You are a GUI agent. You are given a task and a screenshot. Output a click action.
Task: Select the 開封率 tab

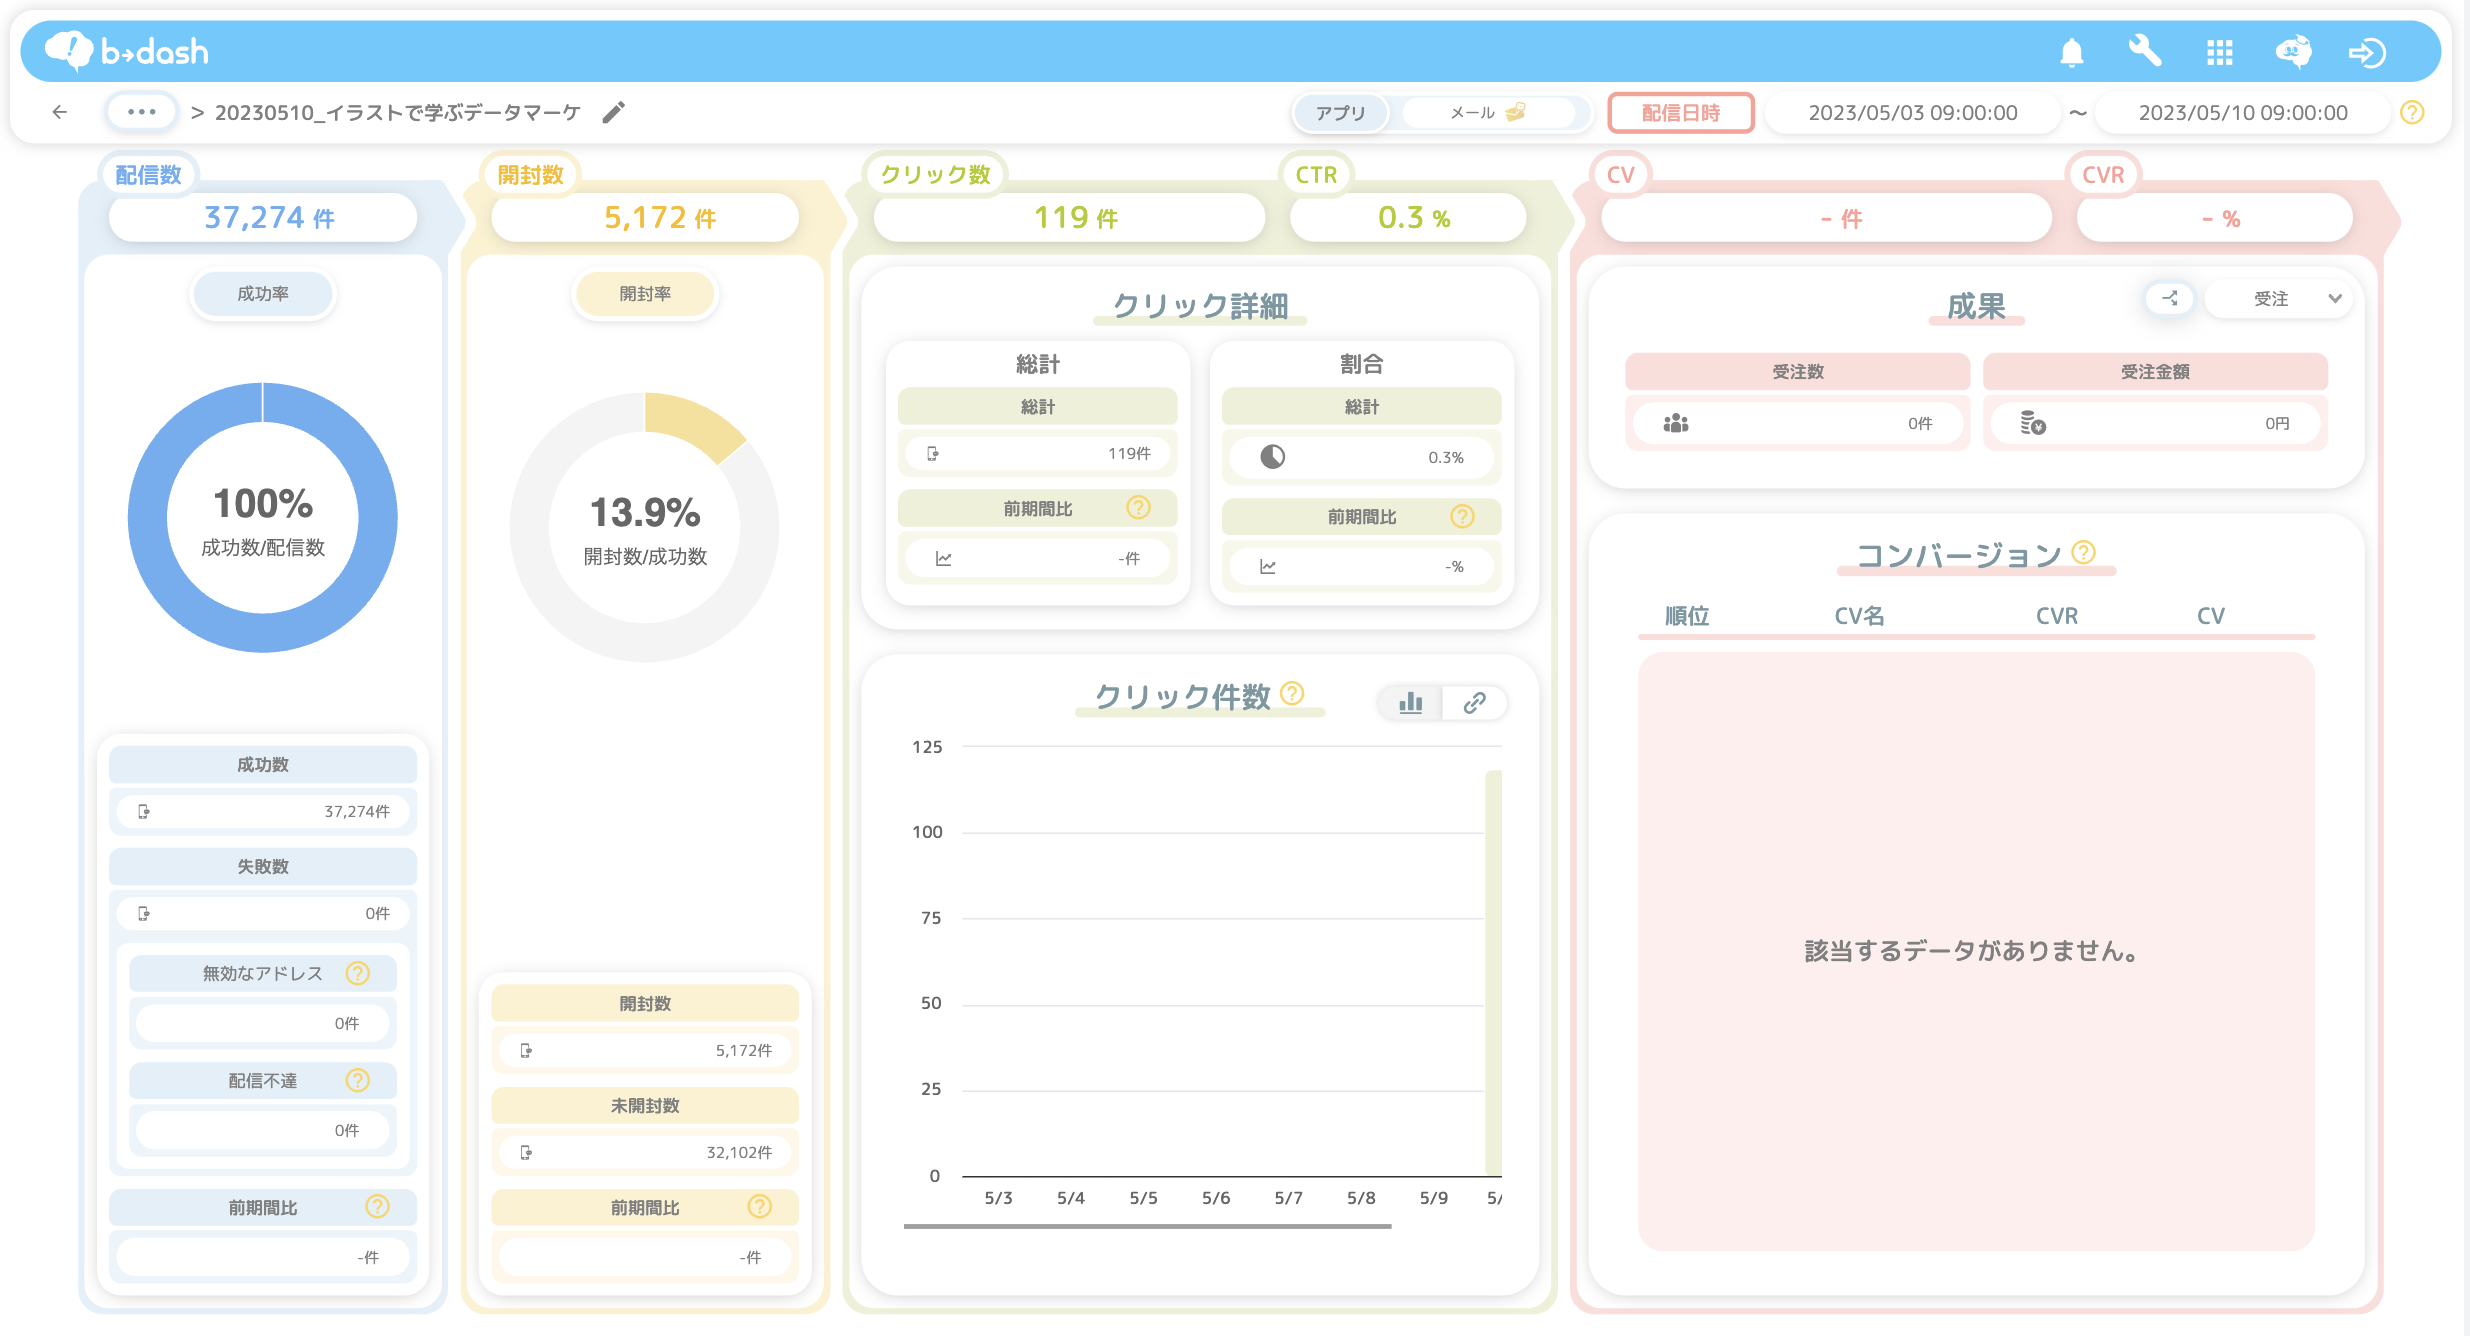(x=645, y=294)
